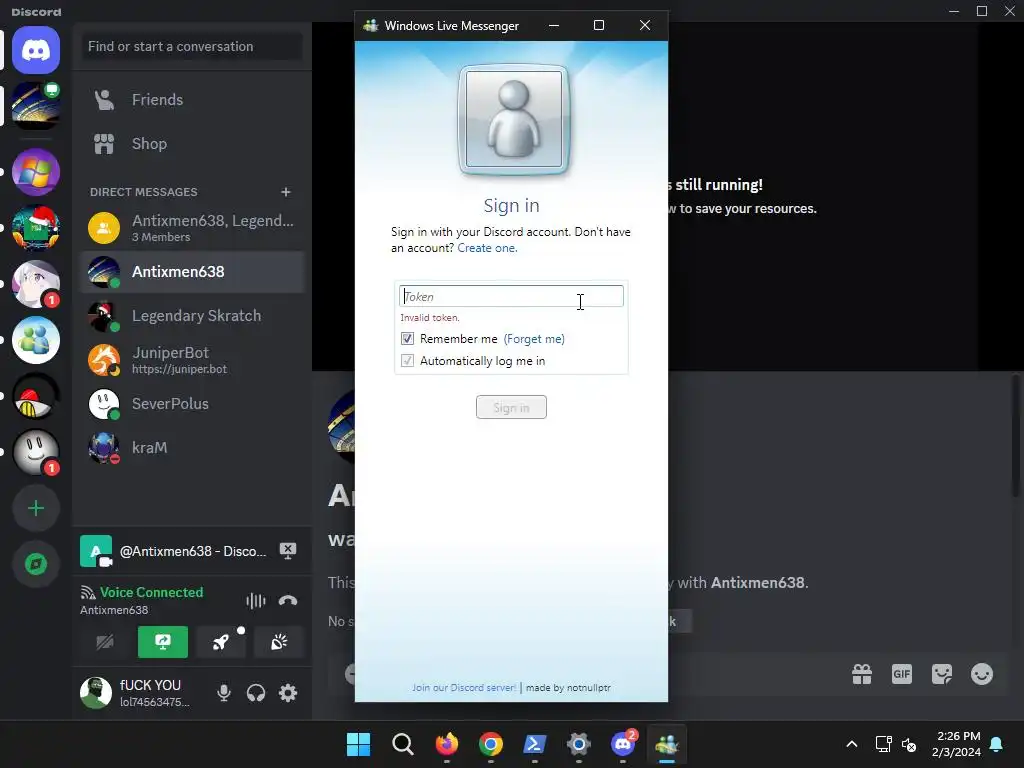Click the network tray icon

tap(883, 744)
